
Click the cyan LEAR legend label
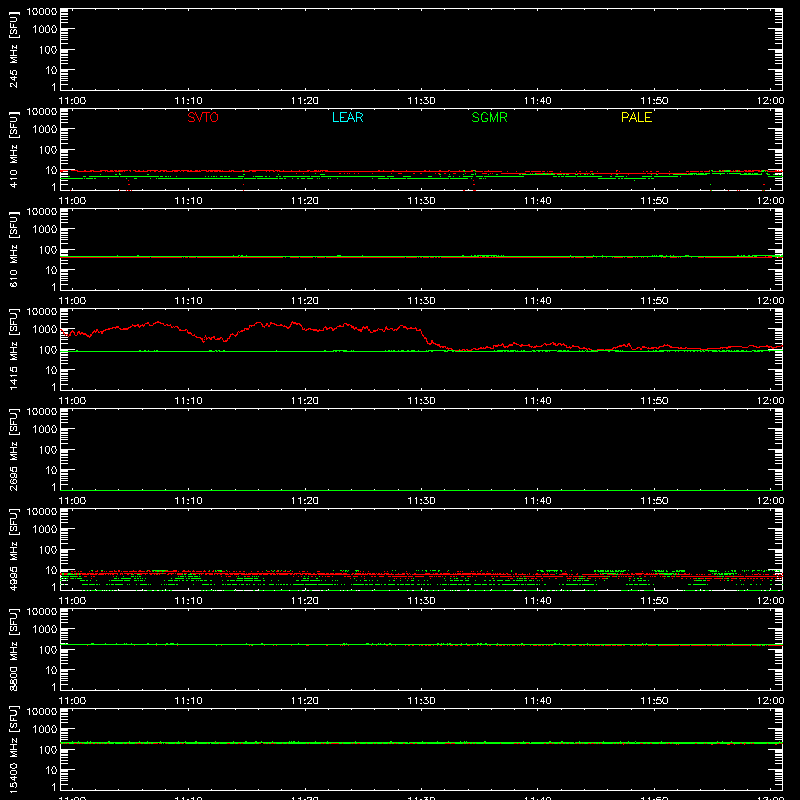347,117
